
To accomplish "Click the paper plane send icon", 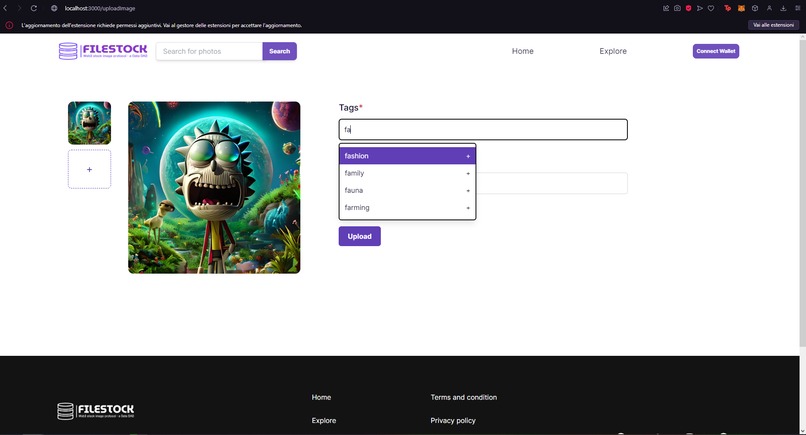I will [700, 8].
